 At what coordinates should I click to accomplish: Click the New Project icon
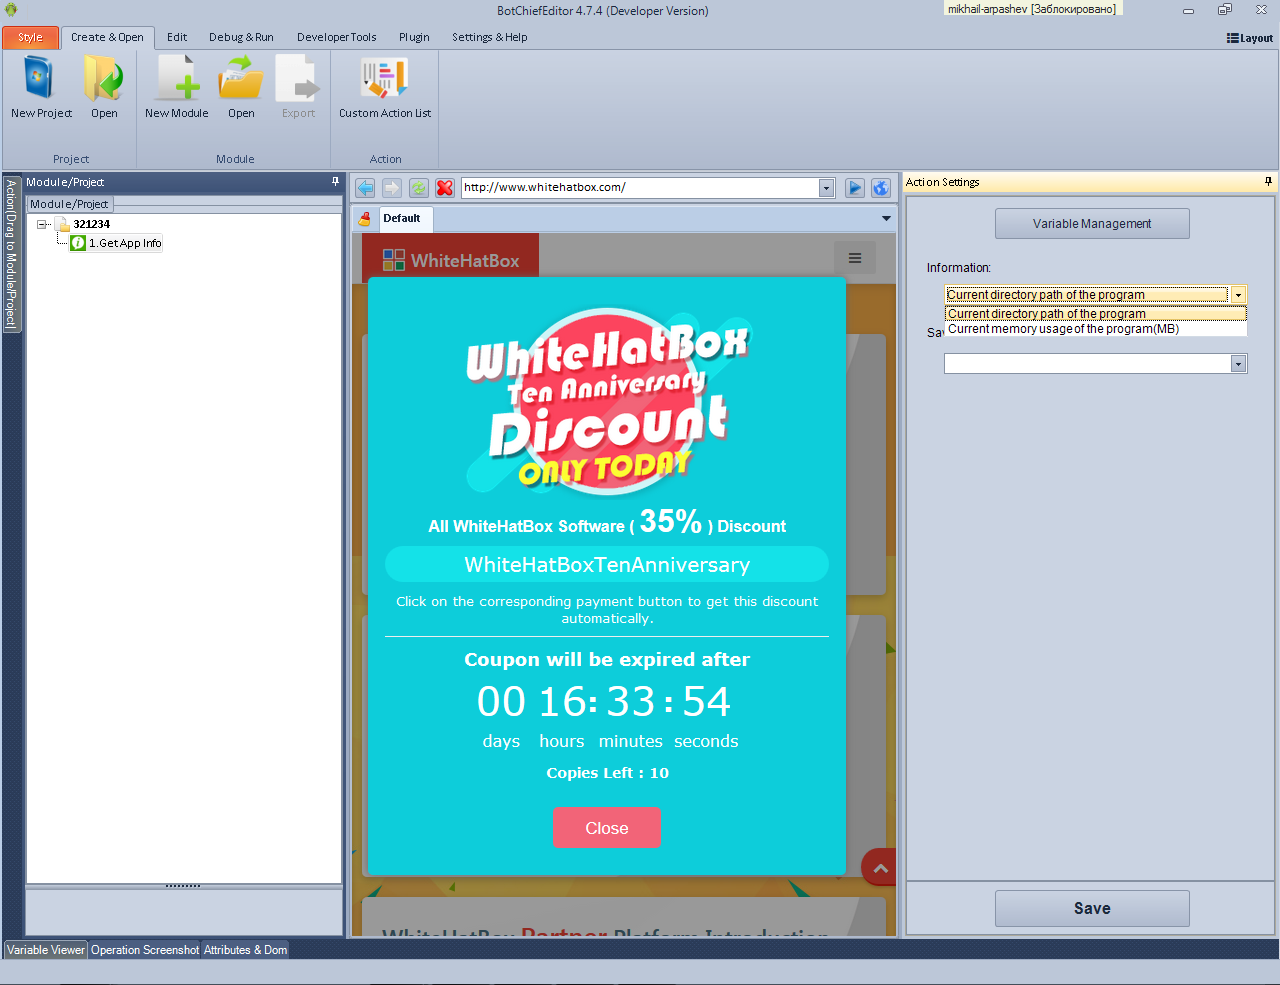40,80
